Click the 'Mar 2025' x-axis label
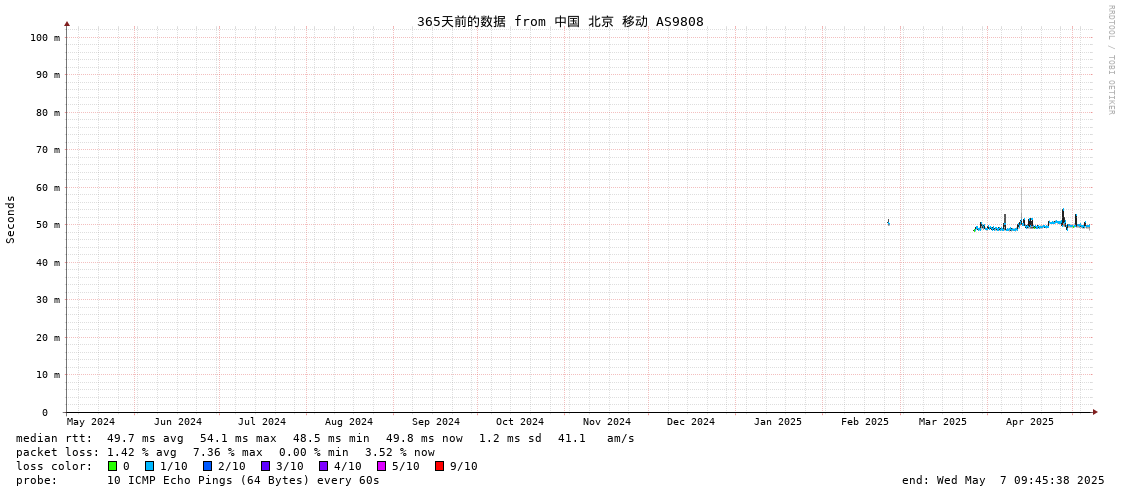The image size is (1121, 494). [943, 422]
